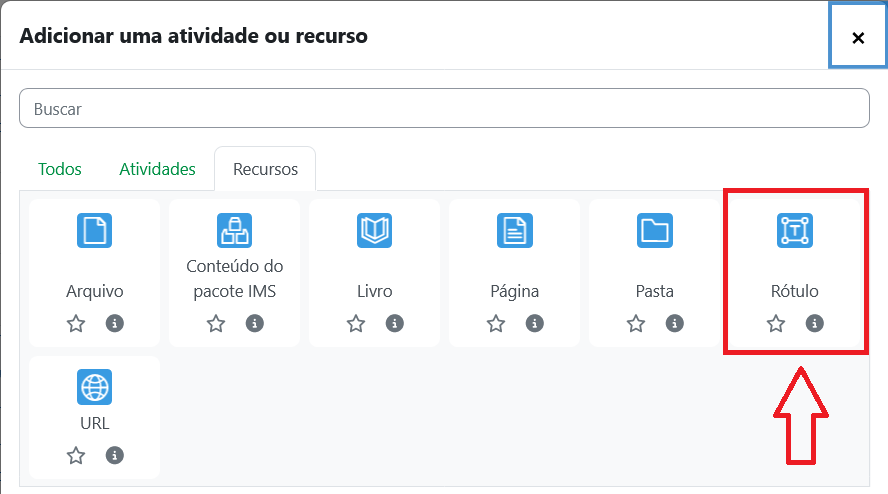Open the Livro resource icon

tap(375, 231)
